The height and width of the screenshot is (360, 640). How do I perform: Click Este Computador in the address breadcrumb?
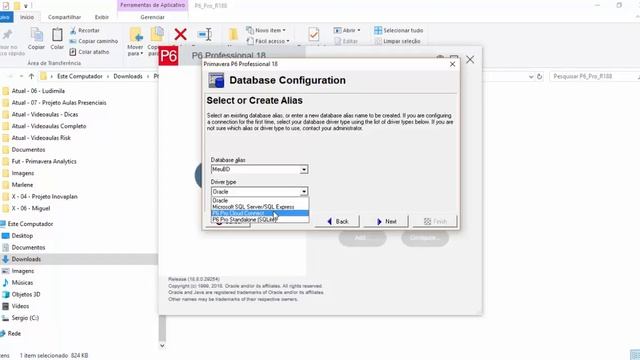pos(80,76)
